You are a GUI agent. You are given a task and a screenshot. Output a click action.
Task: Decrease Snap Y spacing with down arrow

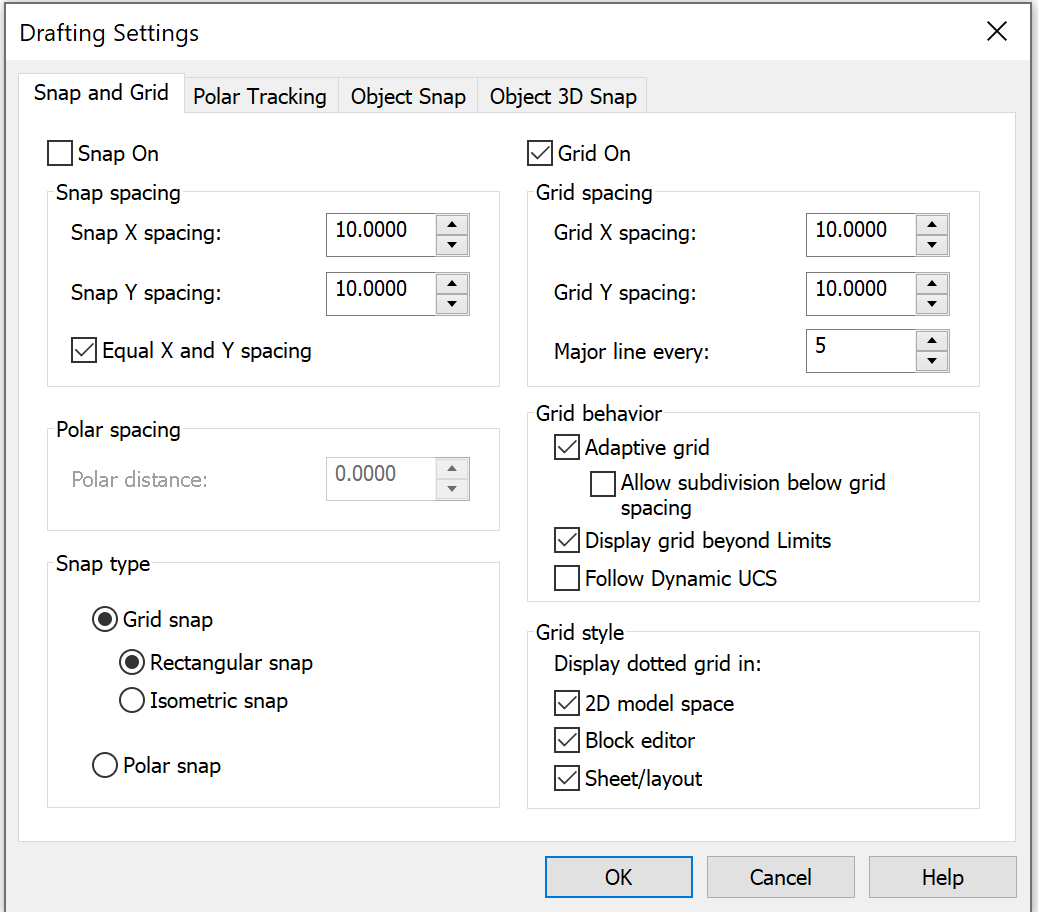452,304
